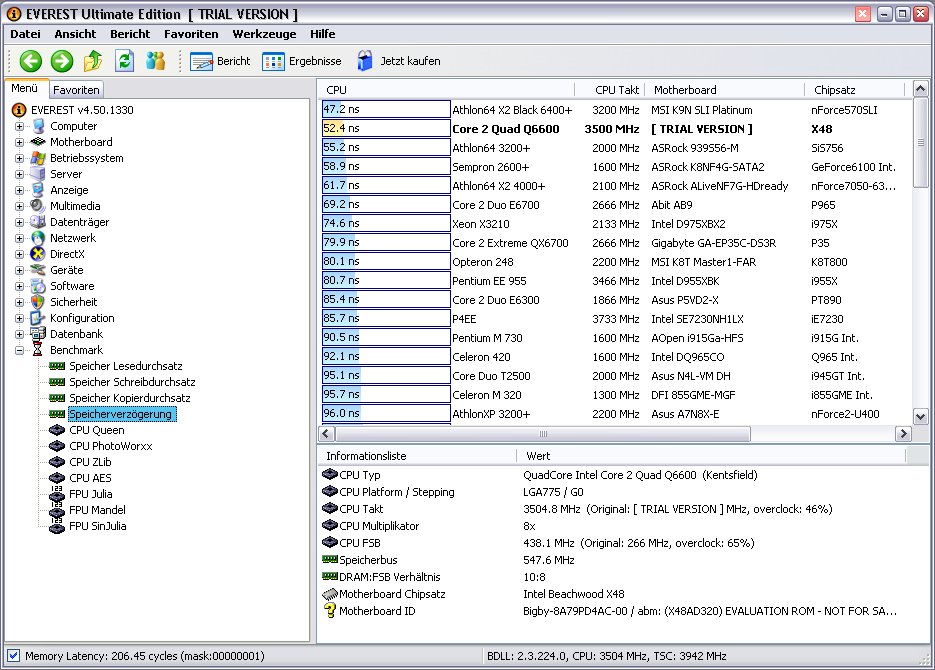Click the CPU Queen chip icon

[x=57, y=430]
